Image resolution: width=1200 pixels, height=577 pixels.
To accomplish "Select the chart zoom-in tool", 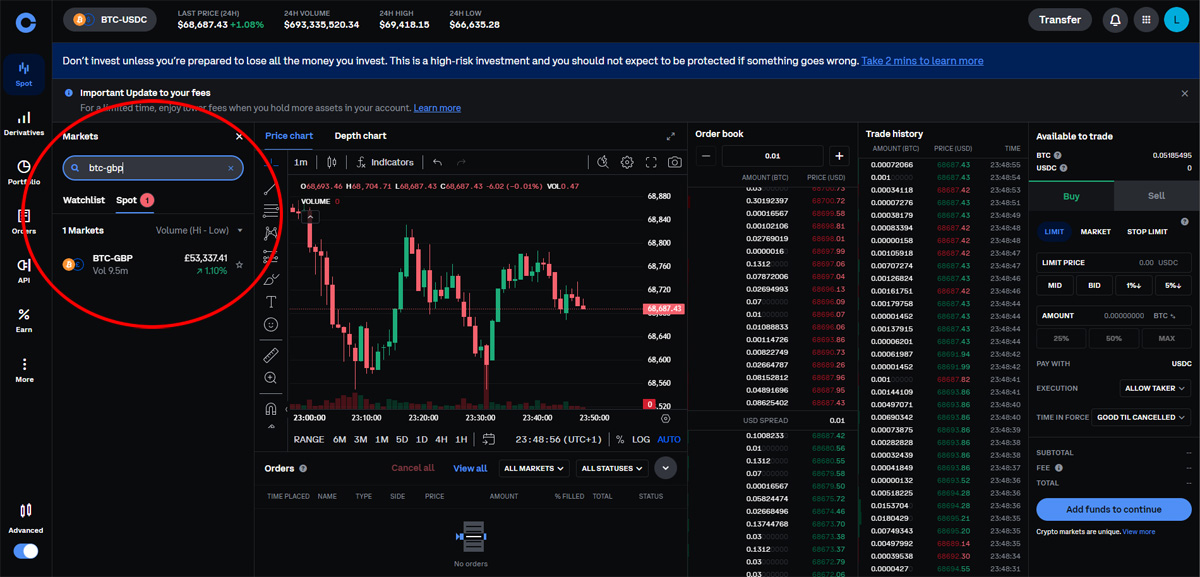I will point(271,378).
